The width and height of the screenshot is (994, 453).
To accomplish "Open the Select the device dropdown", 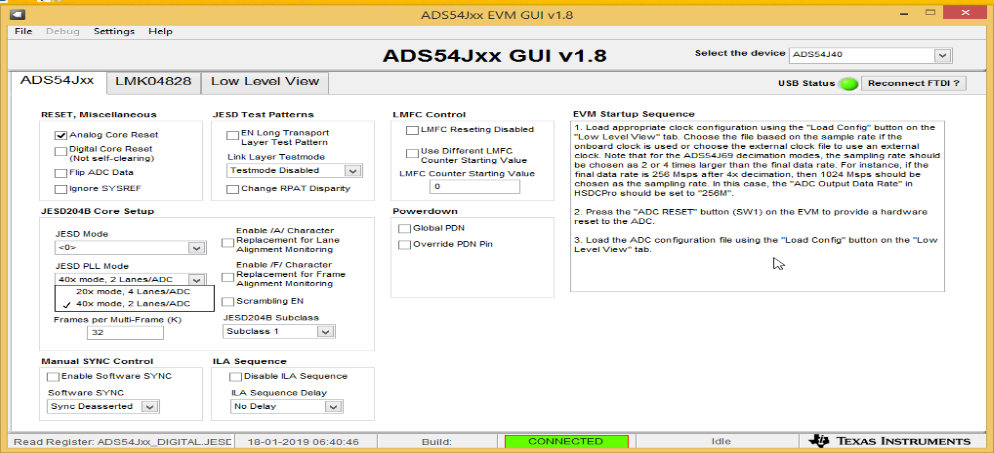I will pos(870,55).
